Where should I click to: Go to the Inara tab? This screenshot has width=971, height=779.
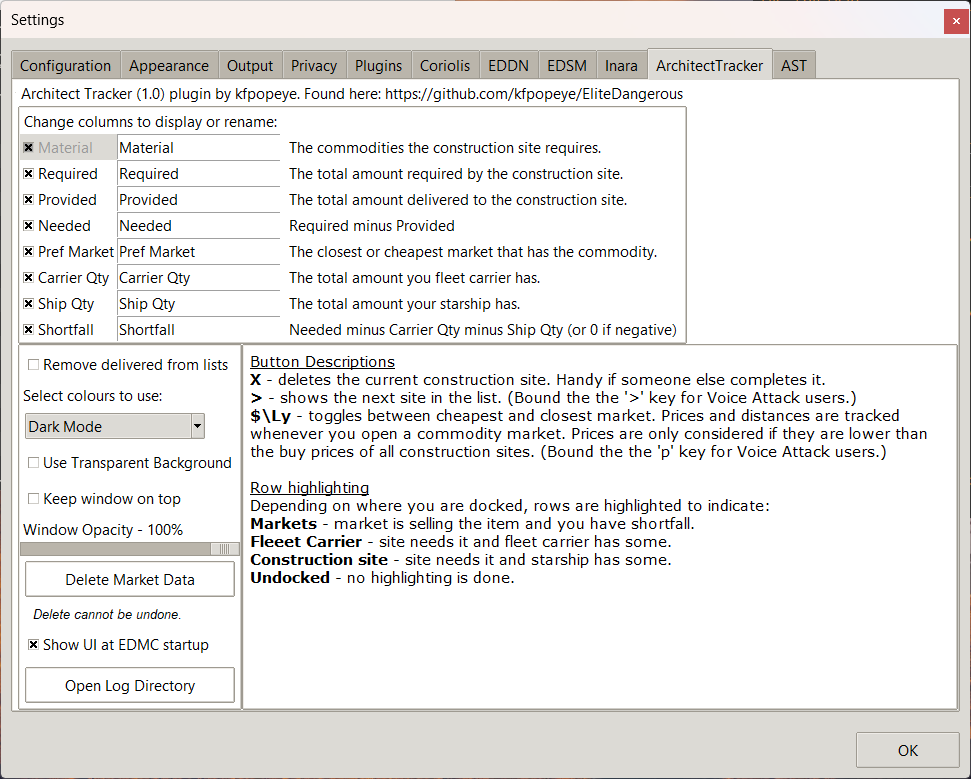[621, 66]
